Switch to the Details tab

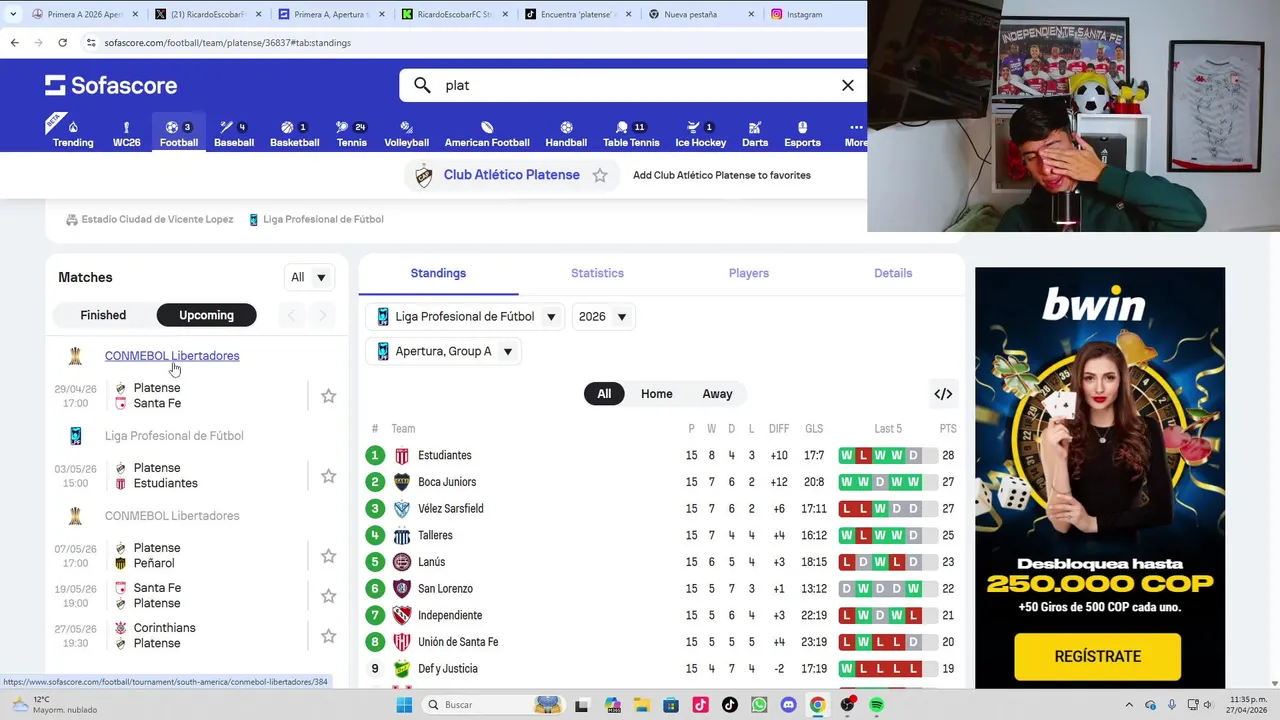893,273
